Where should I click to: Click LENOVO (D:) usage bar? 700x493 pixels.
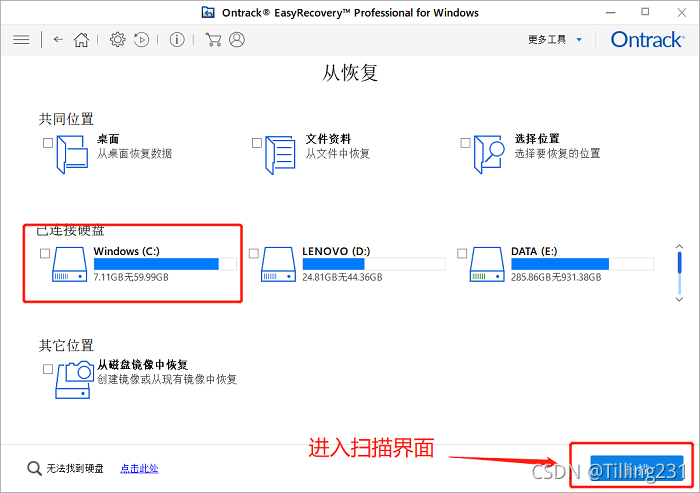[374, 264]
